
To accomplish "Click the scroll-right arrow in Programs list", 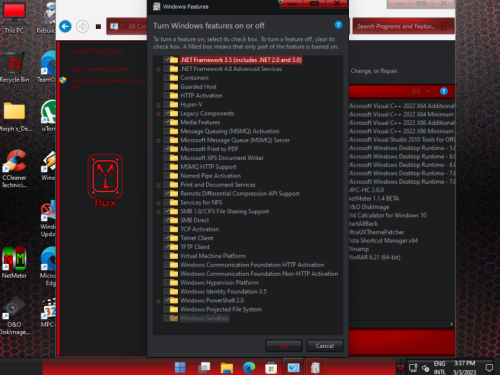I will click(452, 324).
